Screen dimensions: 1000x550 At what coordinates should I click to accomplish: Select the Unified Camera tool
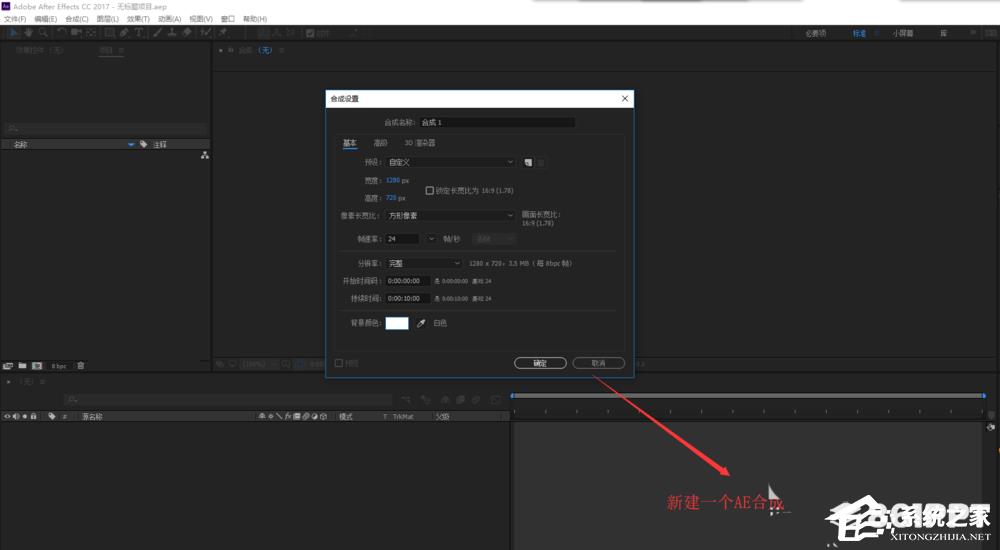coord(76,33)
